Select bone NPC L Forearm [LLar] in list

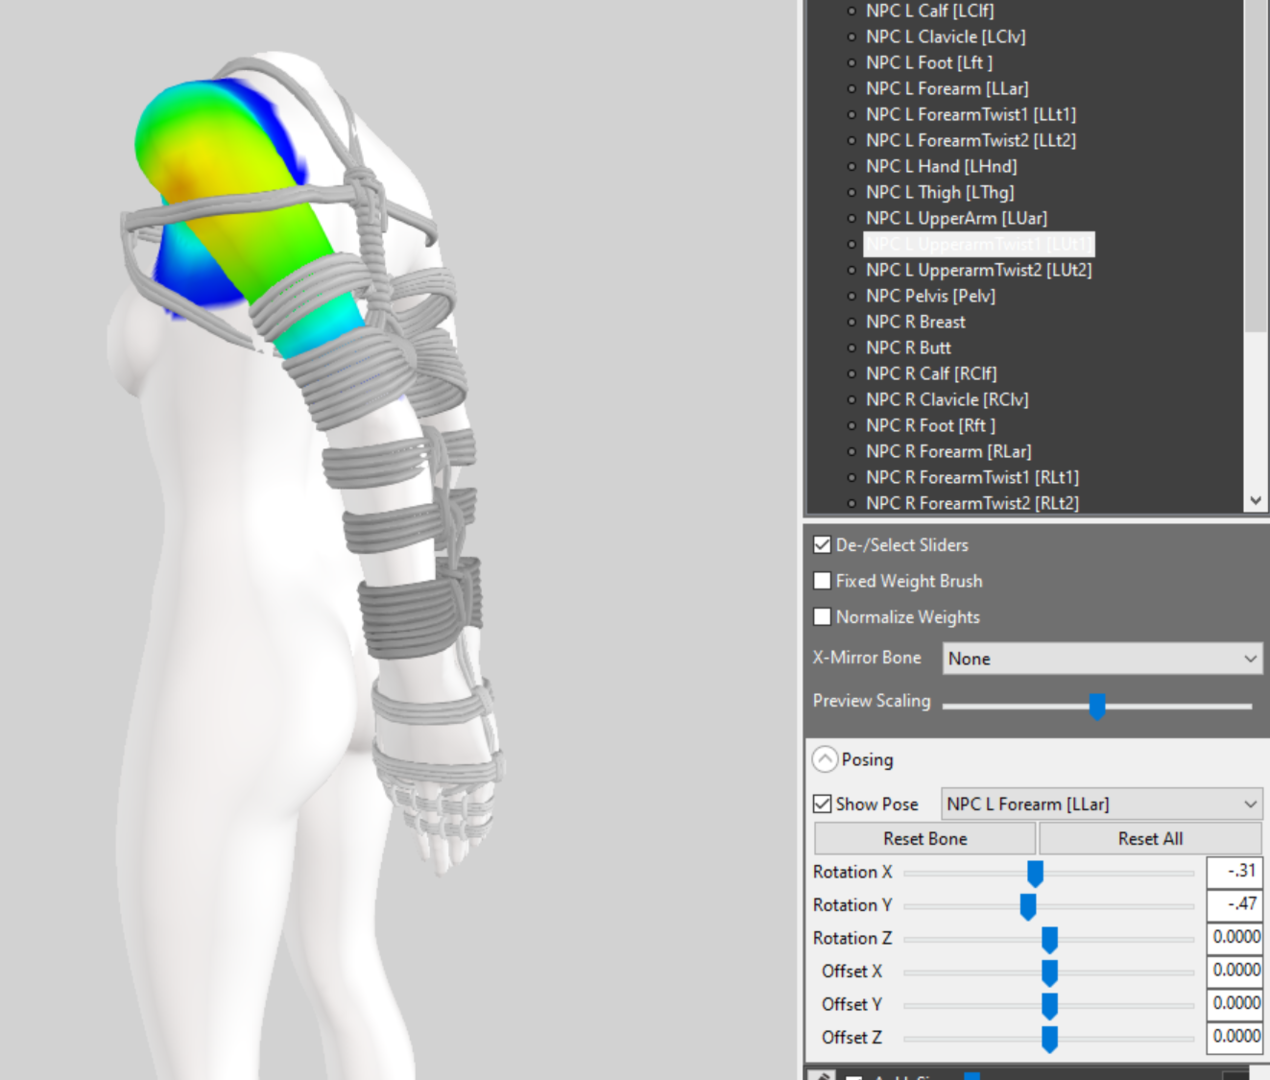coord(947,89)
